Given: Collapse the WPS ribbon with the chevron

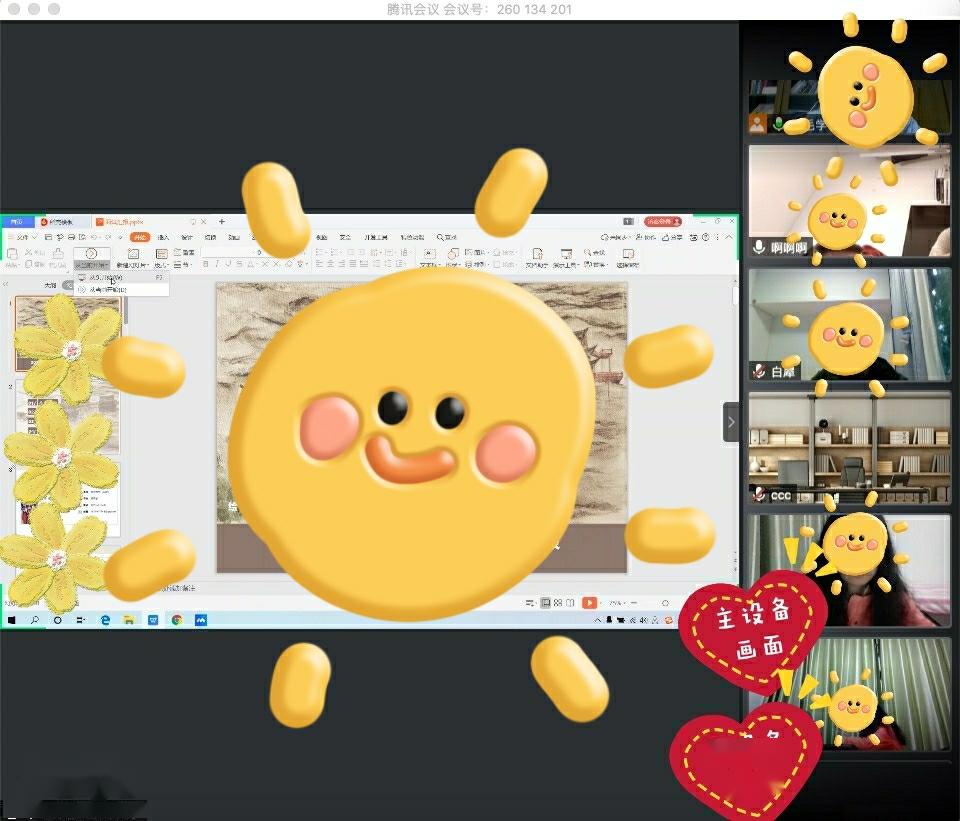Looking at the screenshot, I should coord(729,237).
